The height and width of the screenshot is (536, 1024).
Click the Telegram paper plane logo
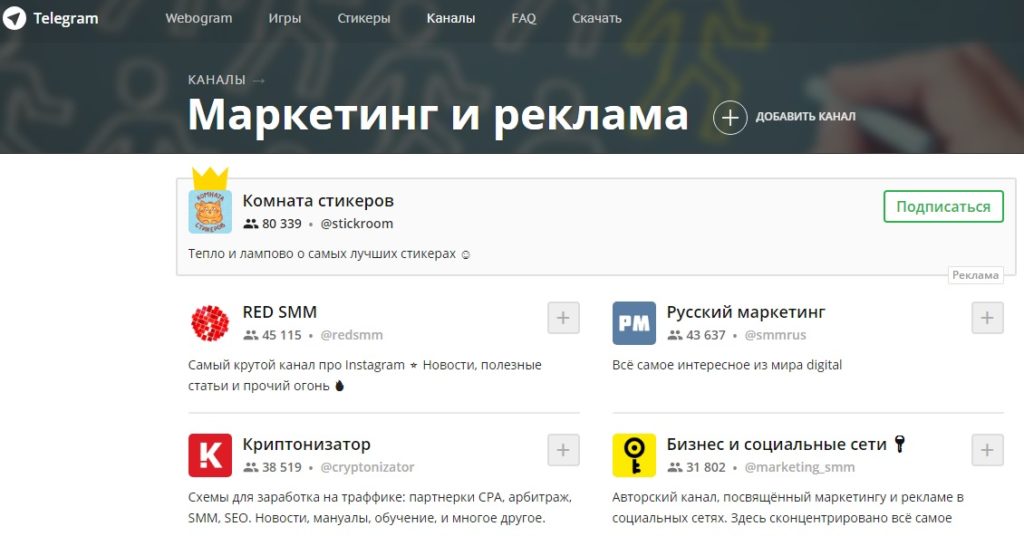(x=14, y=18)
